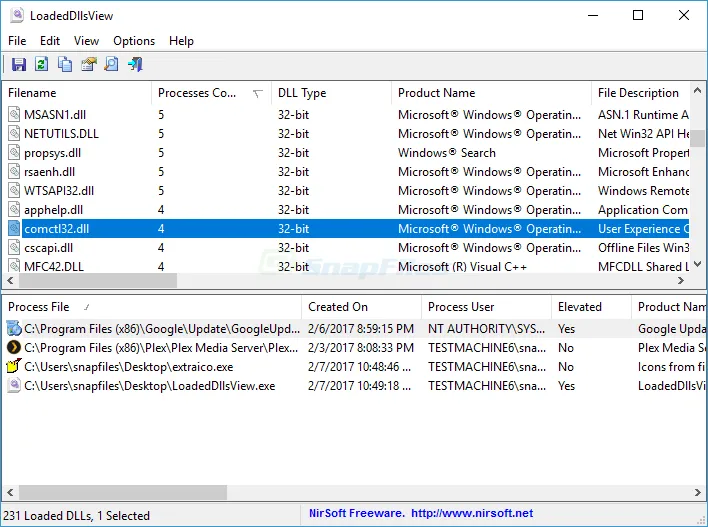Sort by the upper Product Name column header
This screenshot has height=527, width=708.
(491, 93)
